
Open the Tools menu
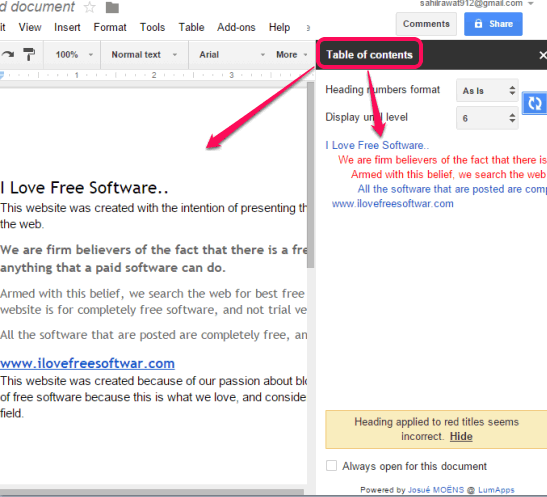tap(152, 27)
